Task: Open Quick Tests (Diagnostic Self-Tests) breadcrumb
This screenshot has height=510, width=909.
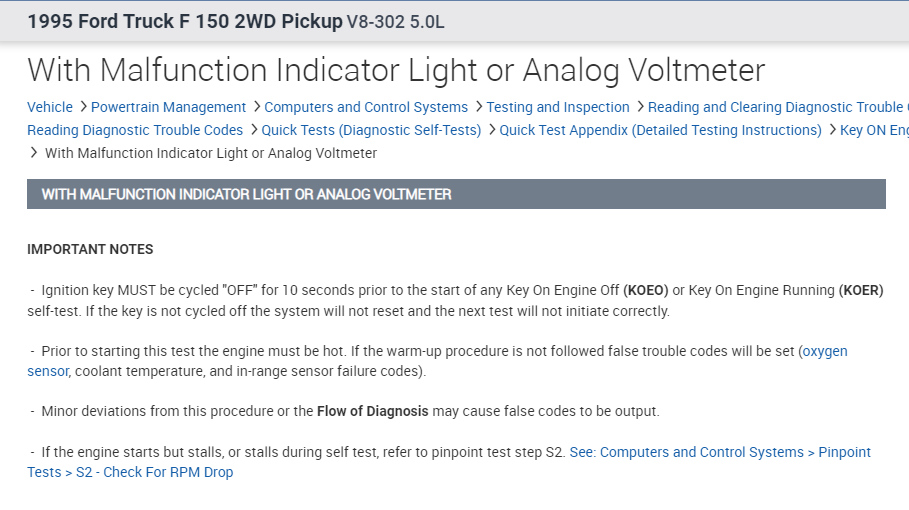Action: 371,130
